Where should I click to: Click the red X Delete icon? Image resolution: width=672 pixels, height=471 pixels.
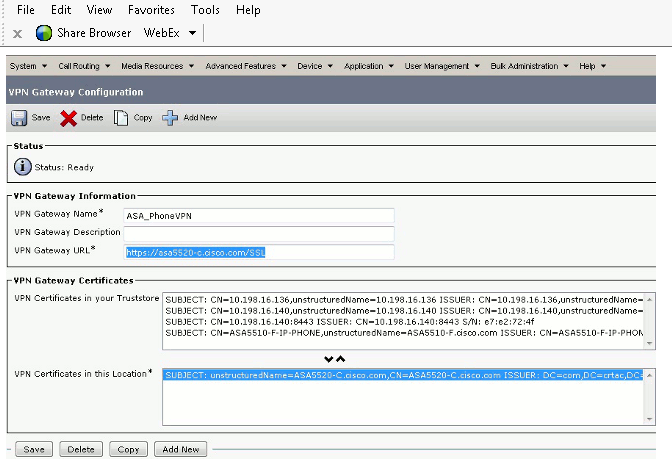[x=69, y=118]
